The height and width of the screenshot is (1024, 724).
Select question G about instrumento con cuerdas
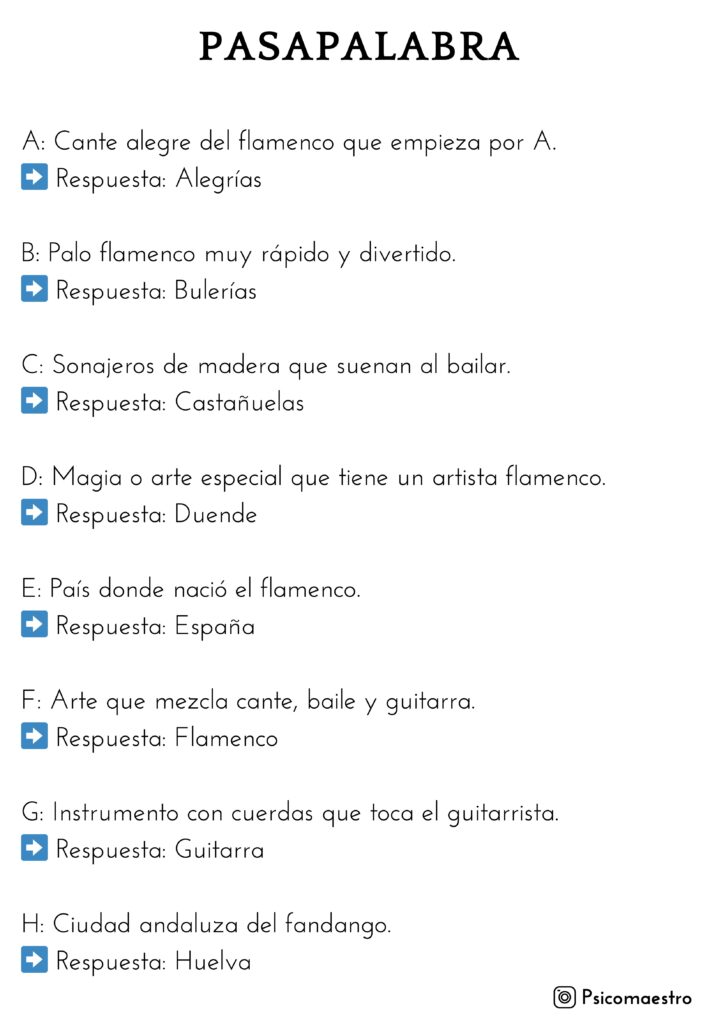pos(290,814)
